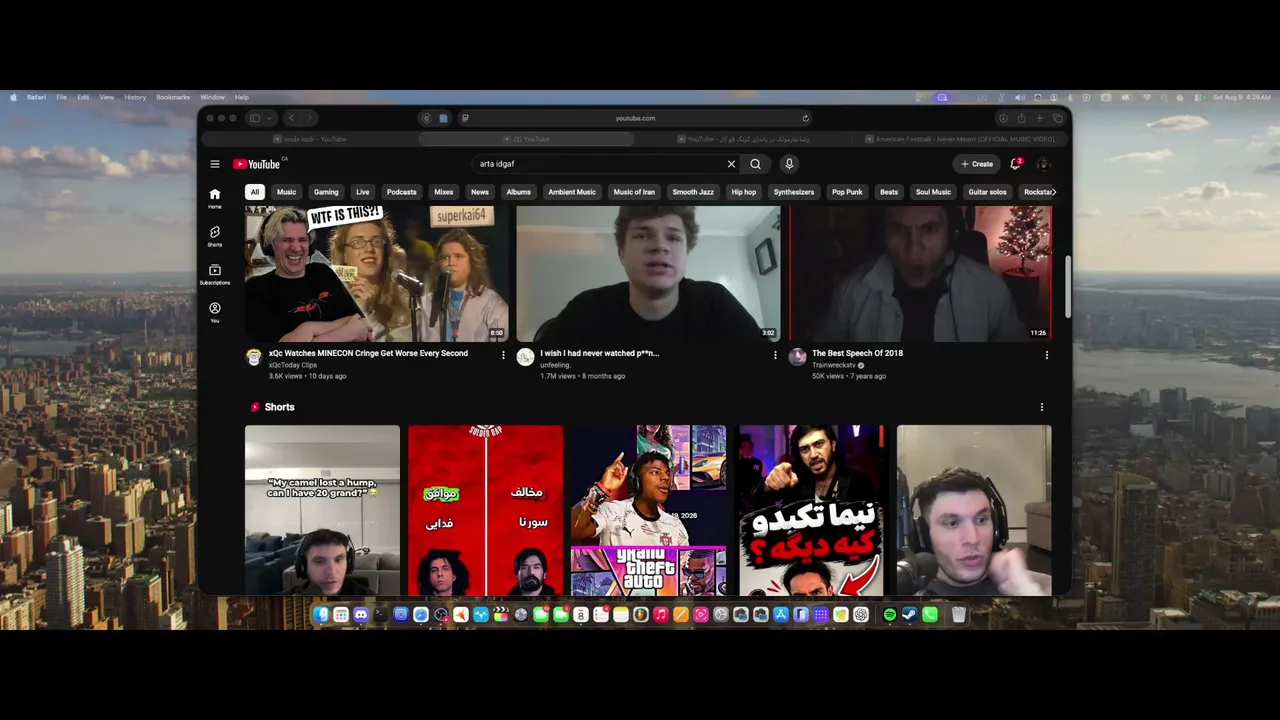Select the Pop Punk chip

(847, 192)
